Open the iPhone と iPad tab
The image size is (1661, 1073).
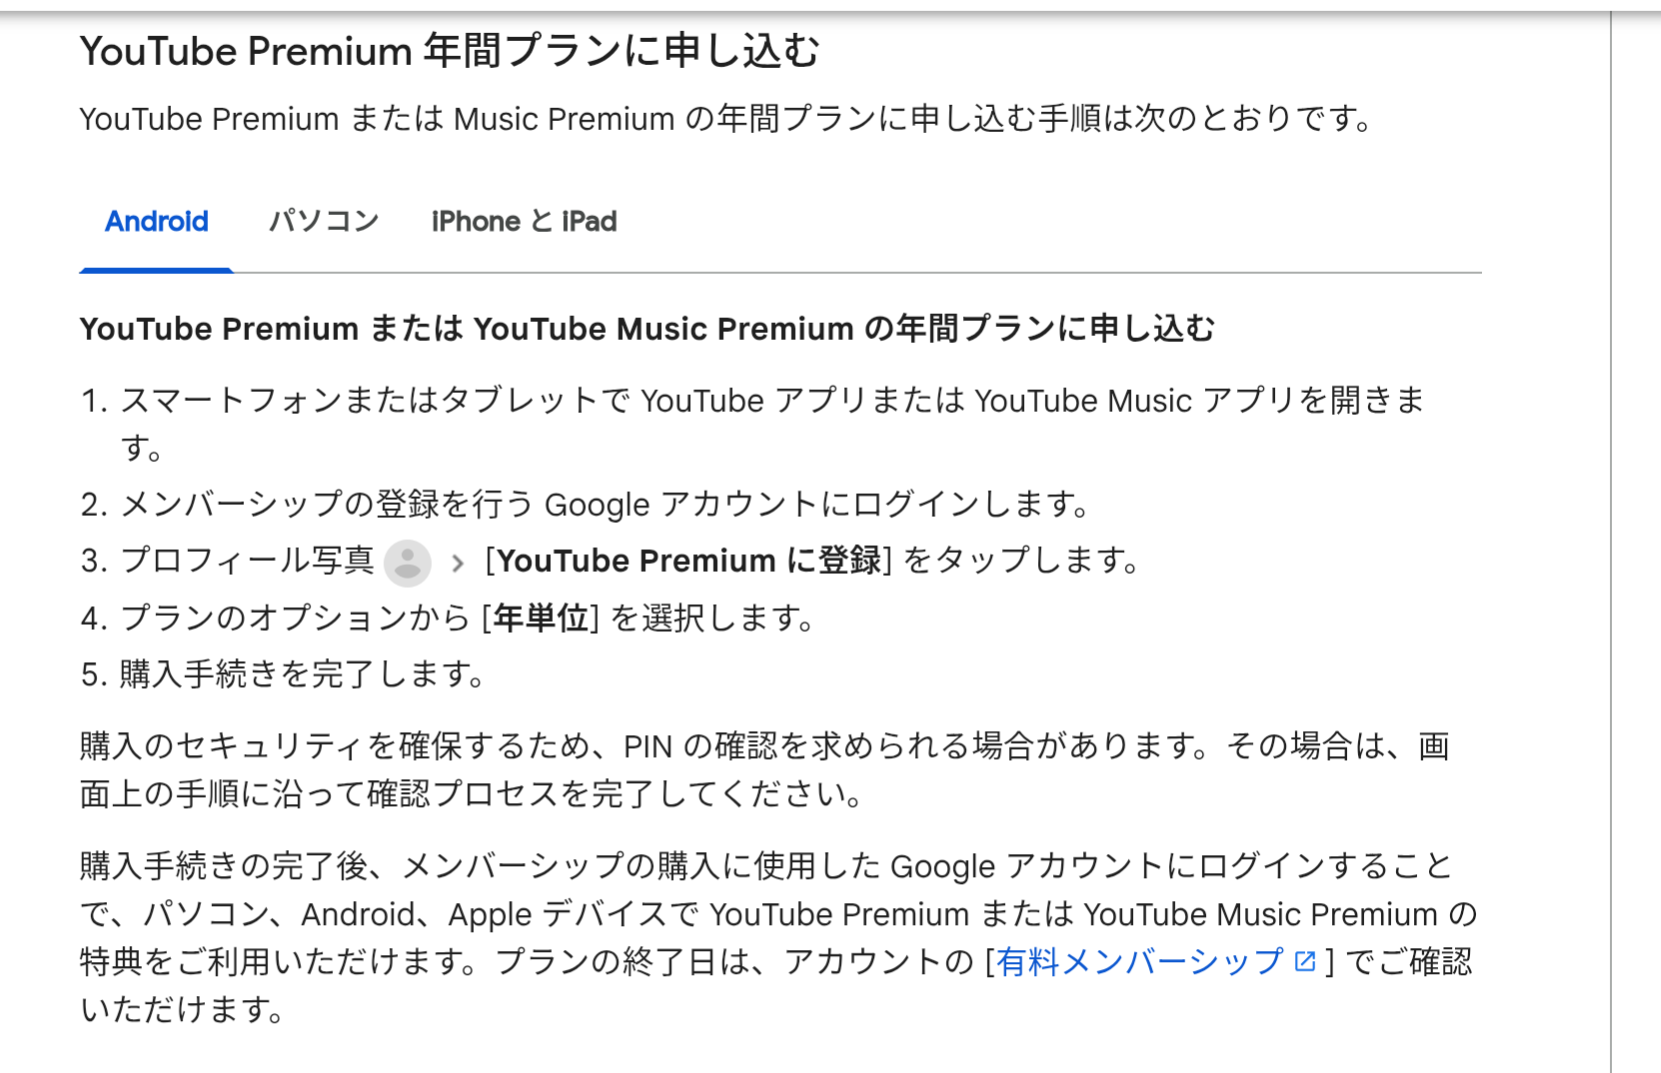coord(524,221)
